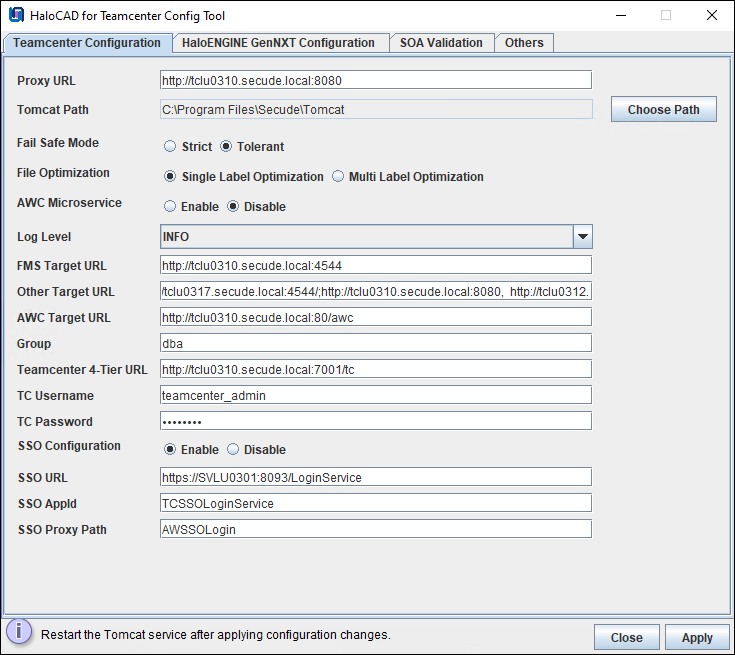
Task: Minimize the Config Tool window
Action: pyautogui.click(x=621, y=15)
